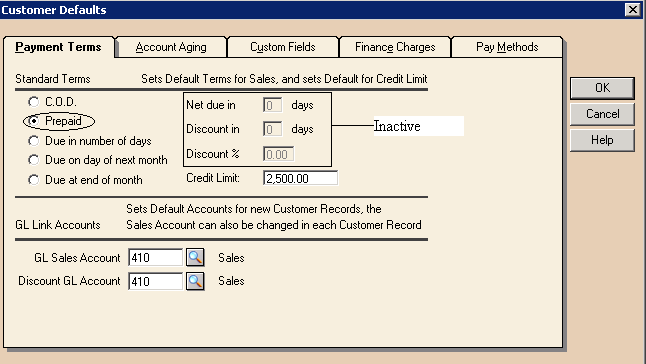Go to the Finance Charges tab
Image resolution: width=646 pixels, height=364 pixels.
tap(395, 47)
